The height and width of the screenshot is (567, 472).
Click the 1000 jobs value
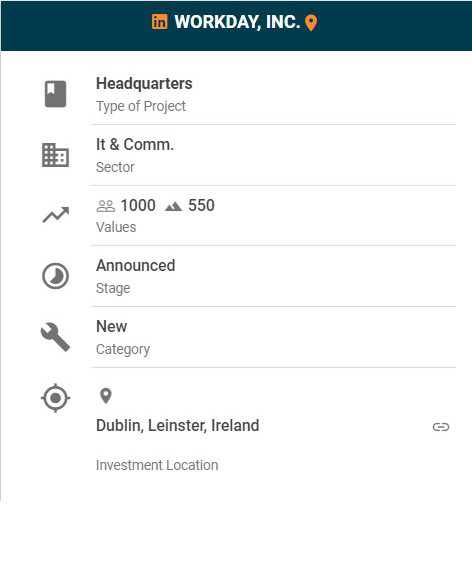138,205
